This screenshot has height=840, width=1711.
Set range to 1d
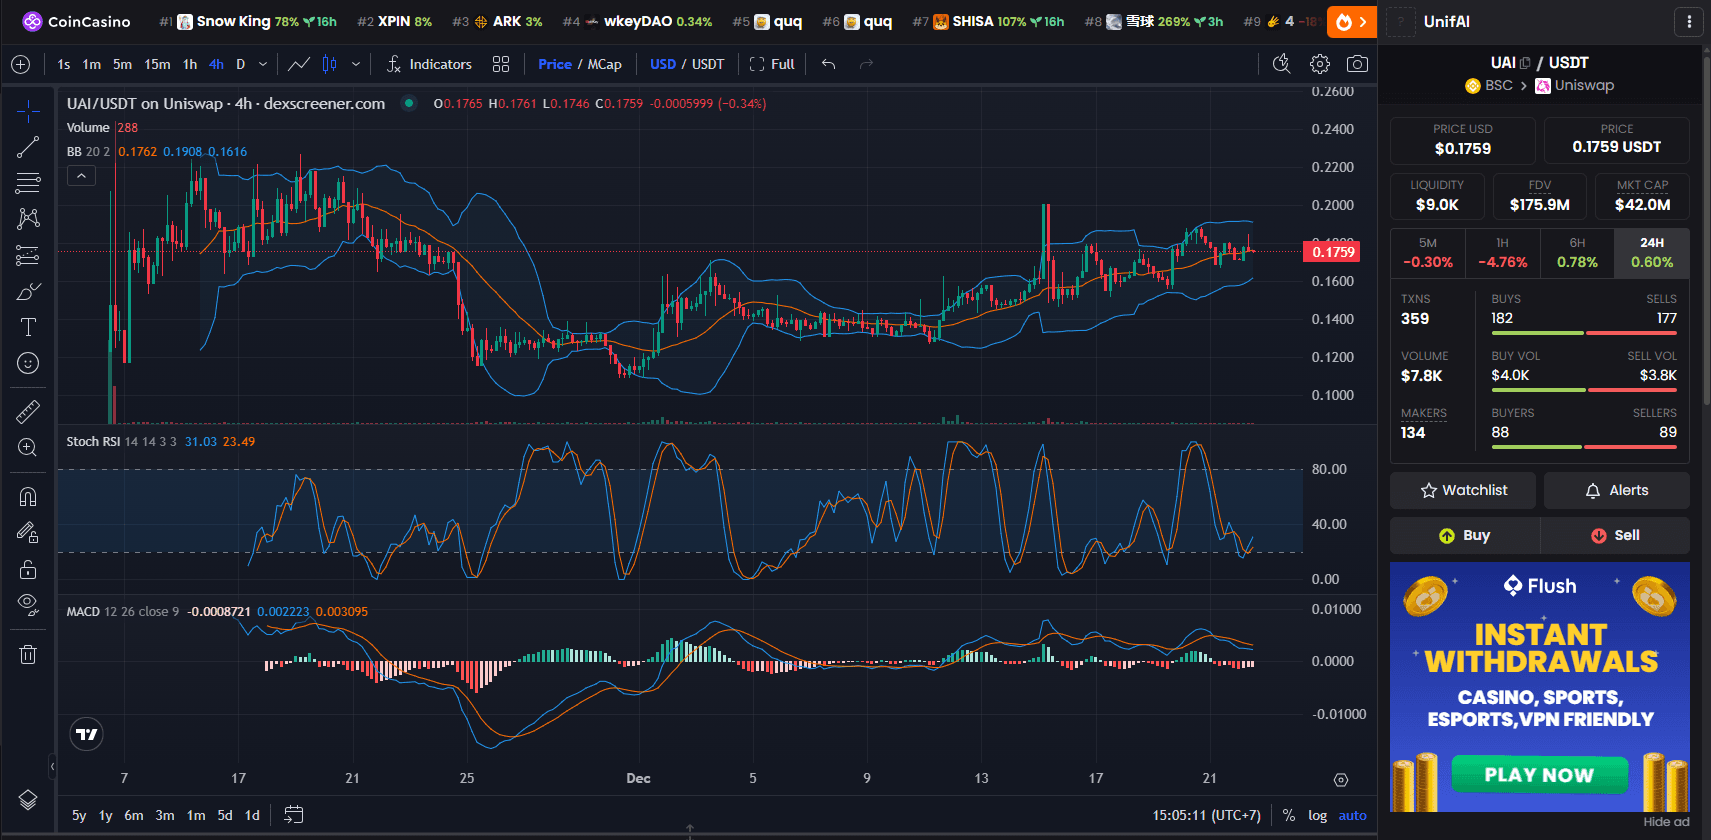(x=252, y=815)
